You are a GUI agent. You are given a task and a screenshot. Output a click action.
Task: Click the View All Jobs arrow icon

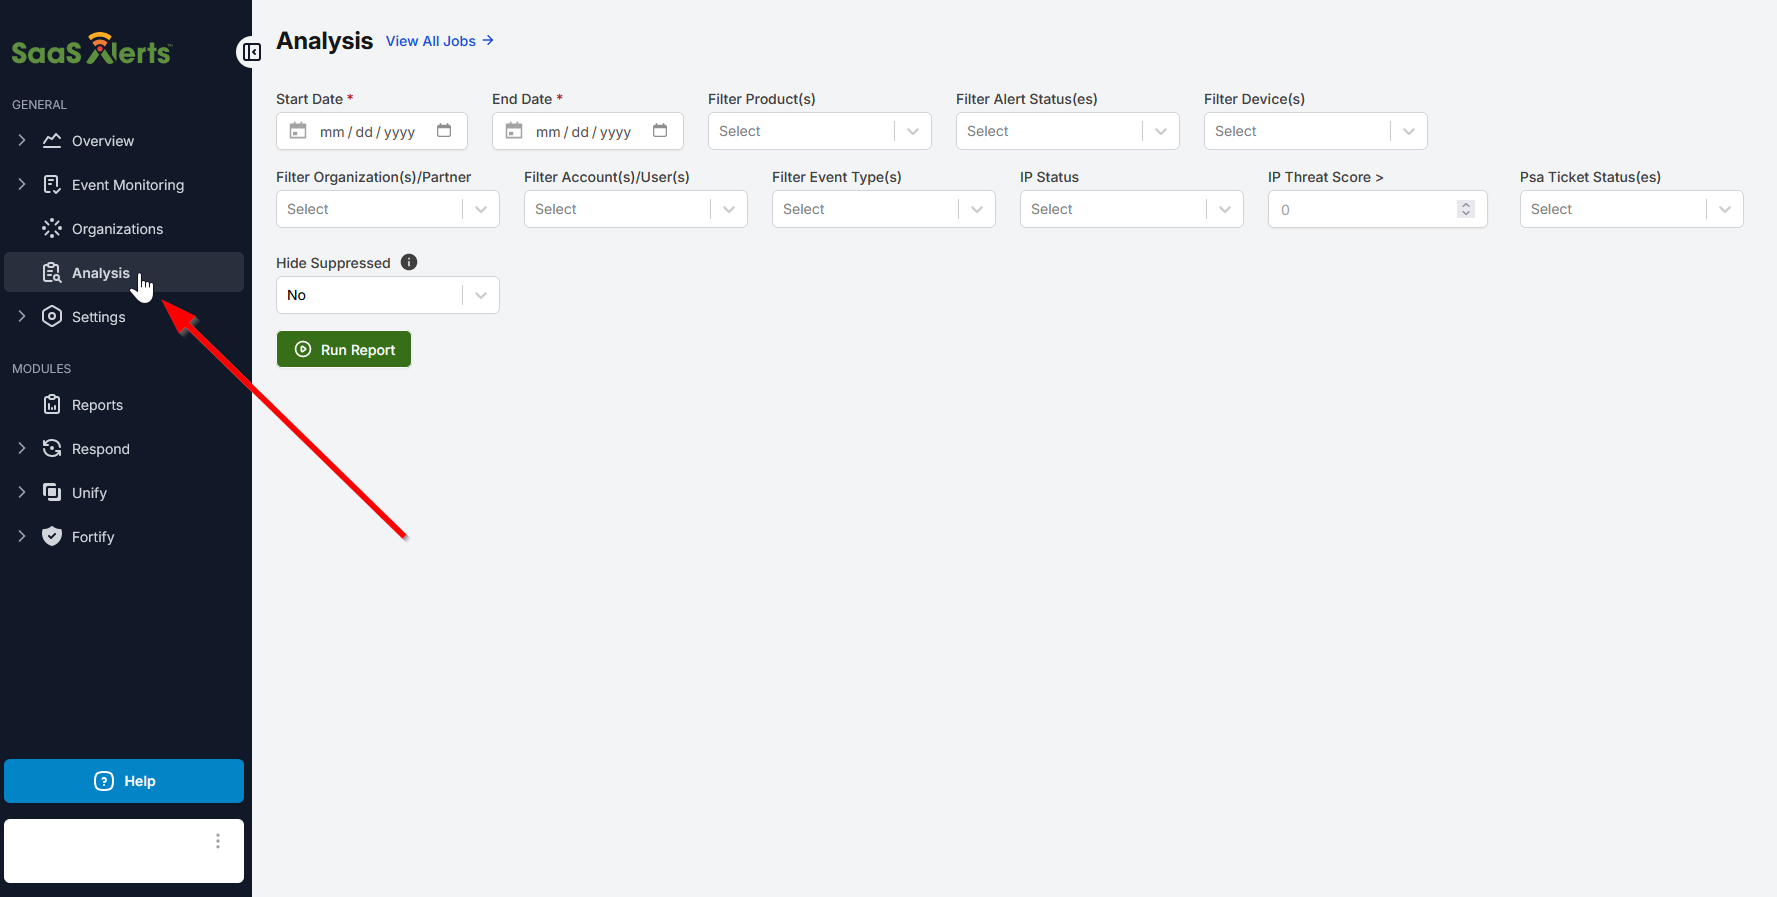tap(488, 41)
